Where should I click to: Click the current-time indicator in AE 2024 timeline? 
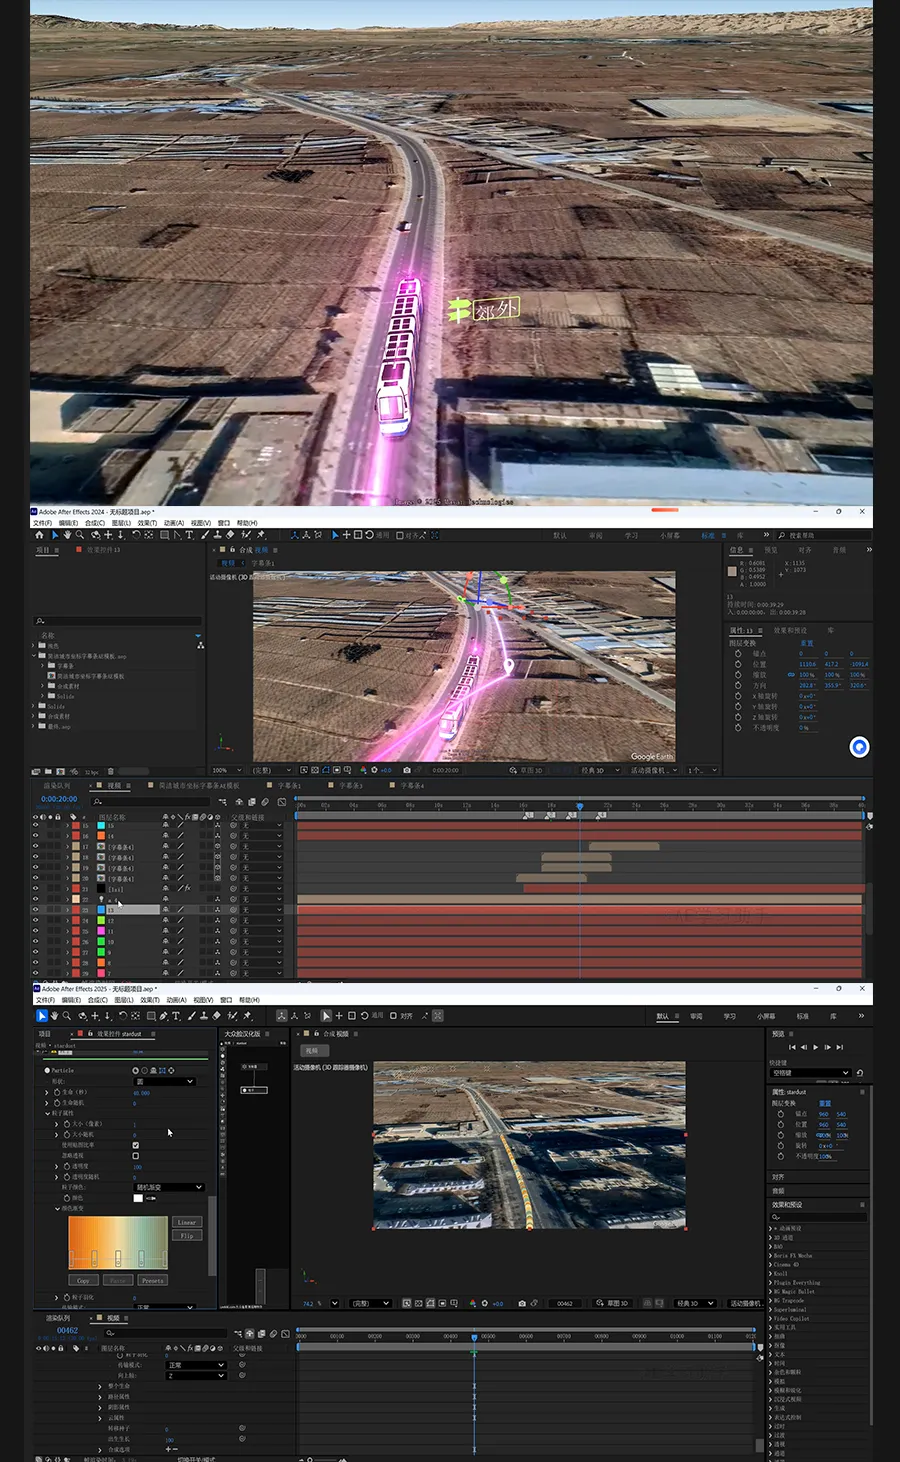point(580,806)
